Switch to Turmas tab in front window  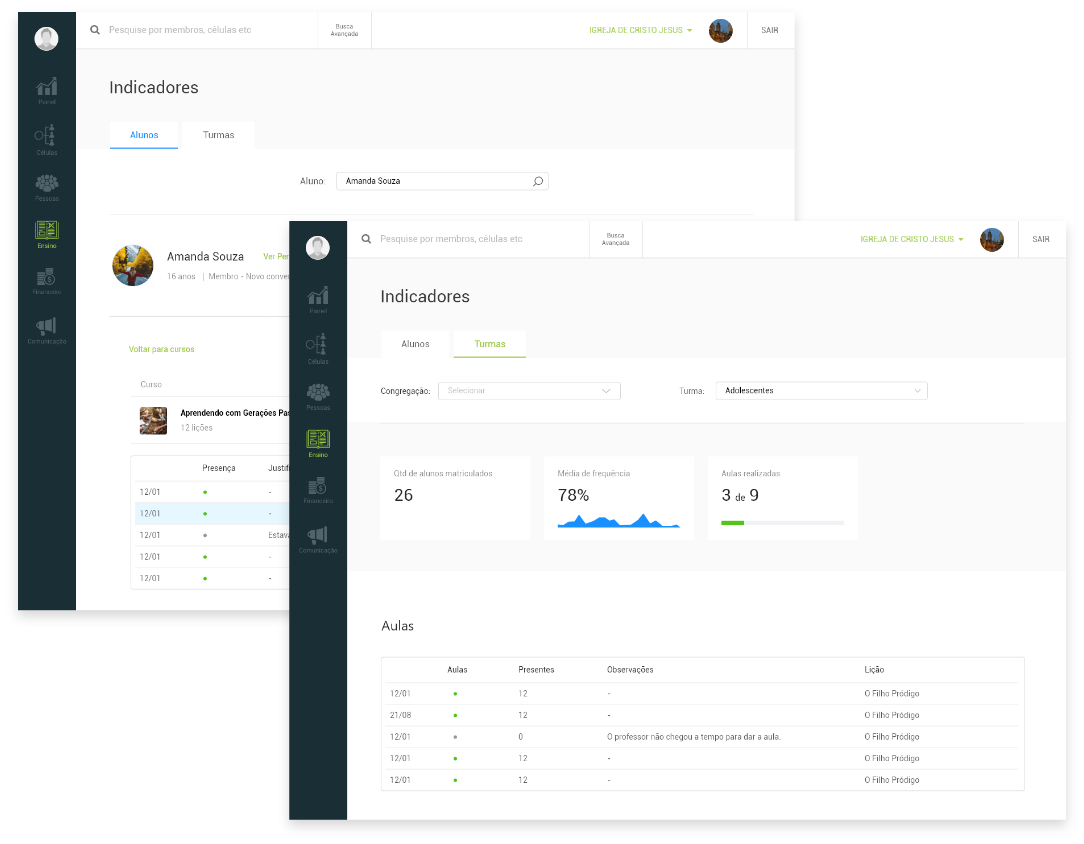tap(489, 344)
